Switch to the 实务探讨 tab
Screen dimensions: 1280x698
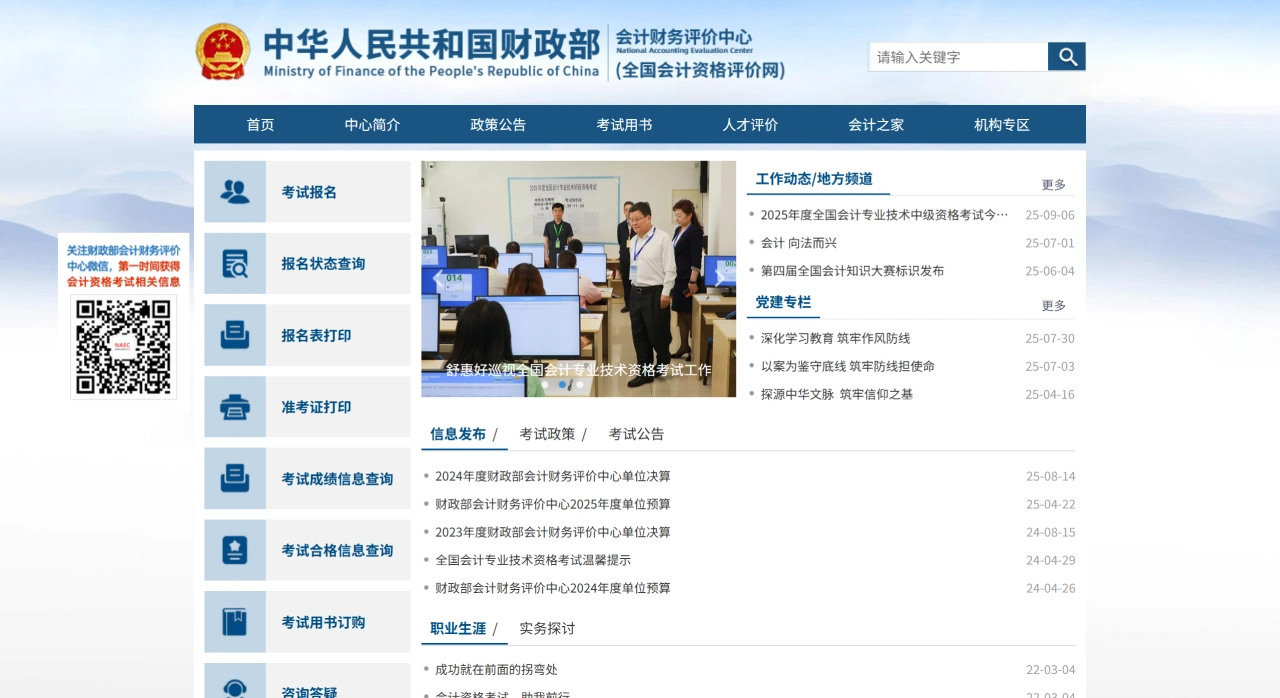[x=546, y=628]
